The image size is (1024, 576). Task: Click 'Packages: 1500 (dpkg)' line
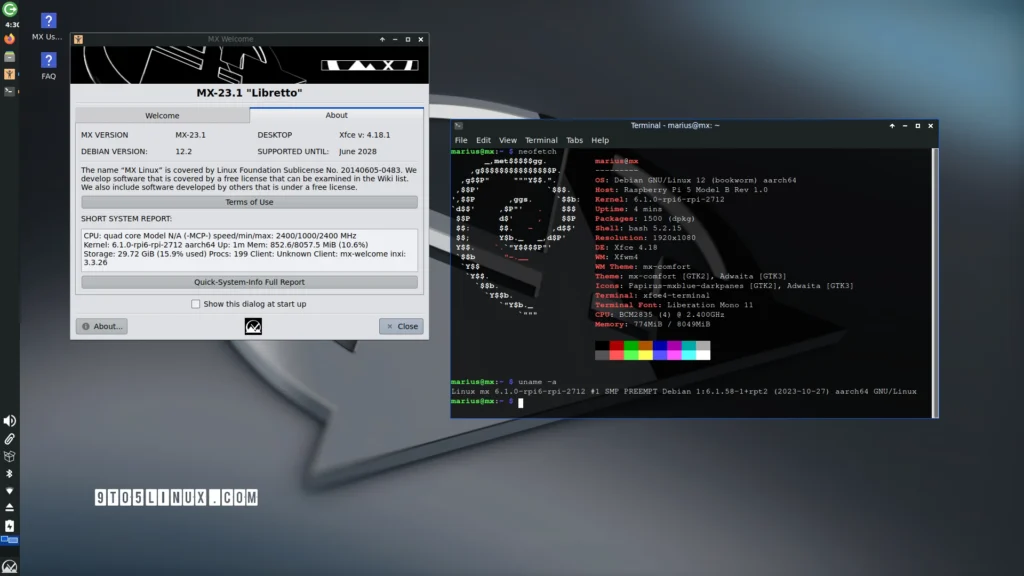pos(645,218)
